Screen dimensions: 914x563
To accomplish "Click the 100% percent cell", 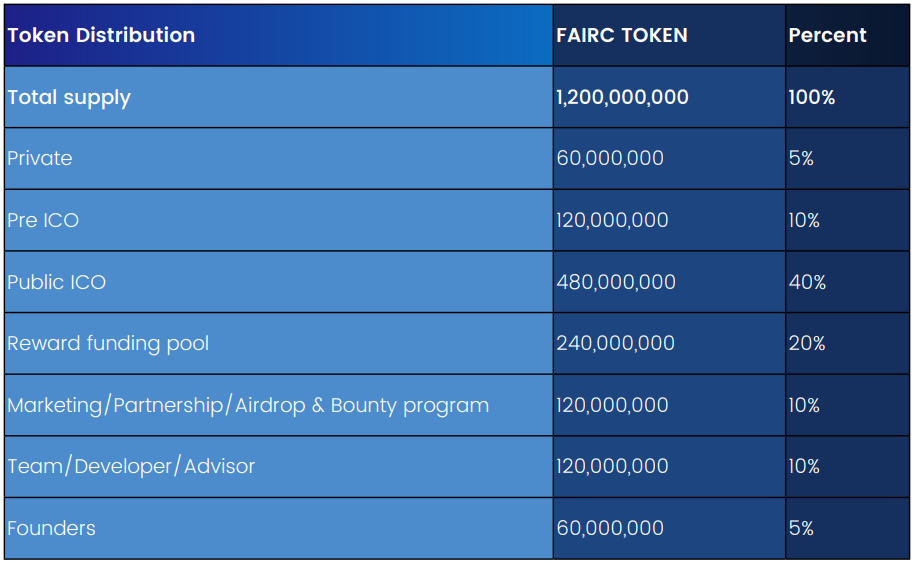I will pyautogui.click(x=811, y=97).
